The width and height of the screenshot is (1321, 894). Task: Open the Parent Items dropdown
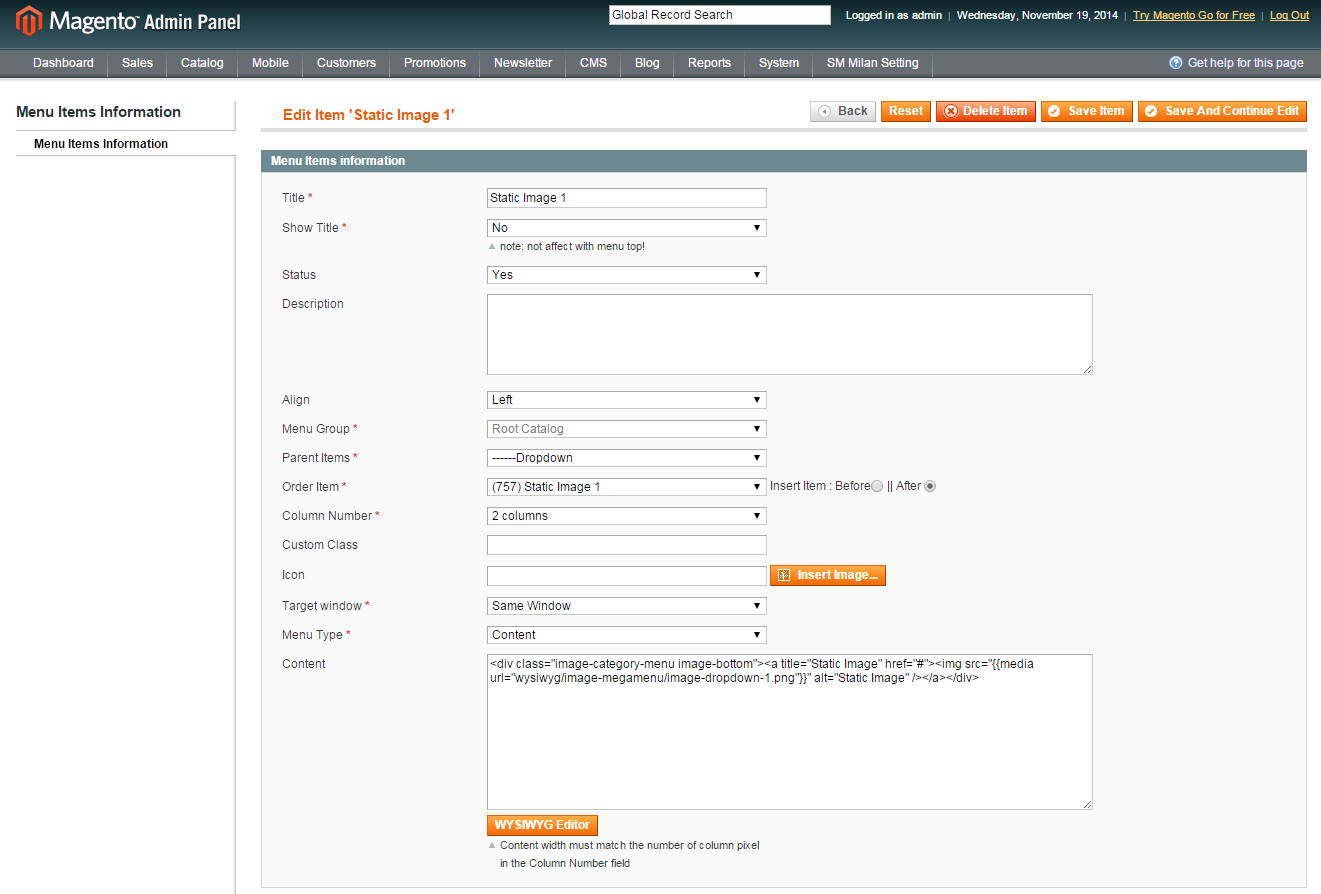pos(627,458)
